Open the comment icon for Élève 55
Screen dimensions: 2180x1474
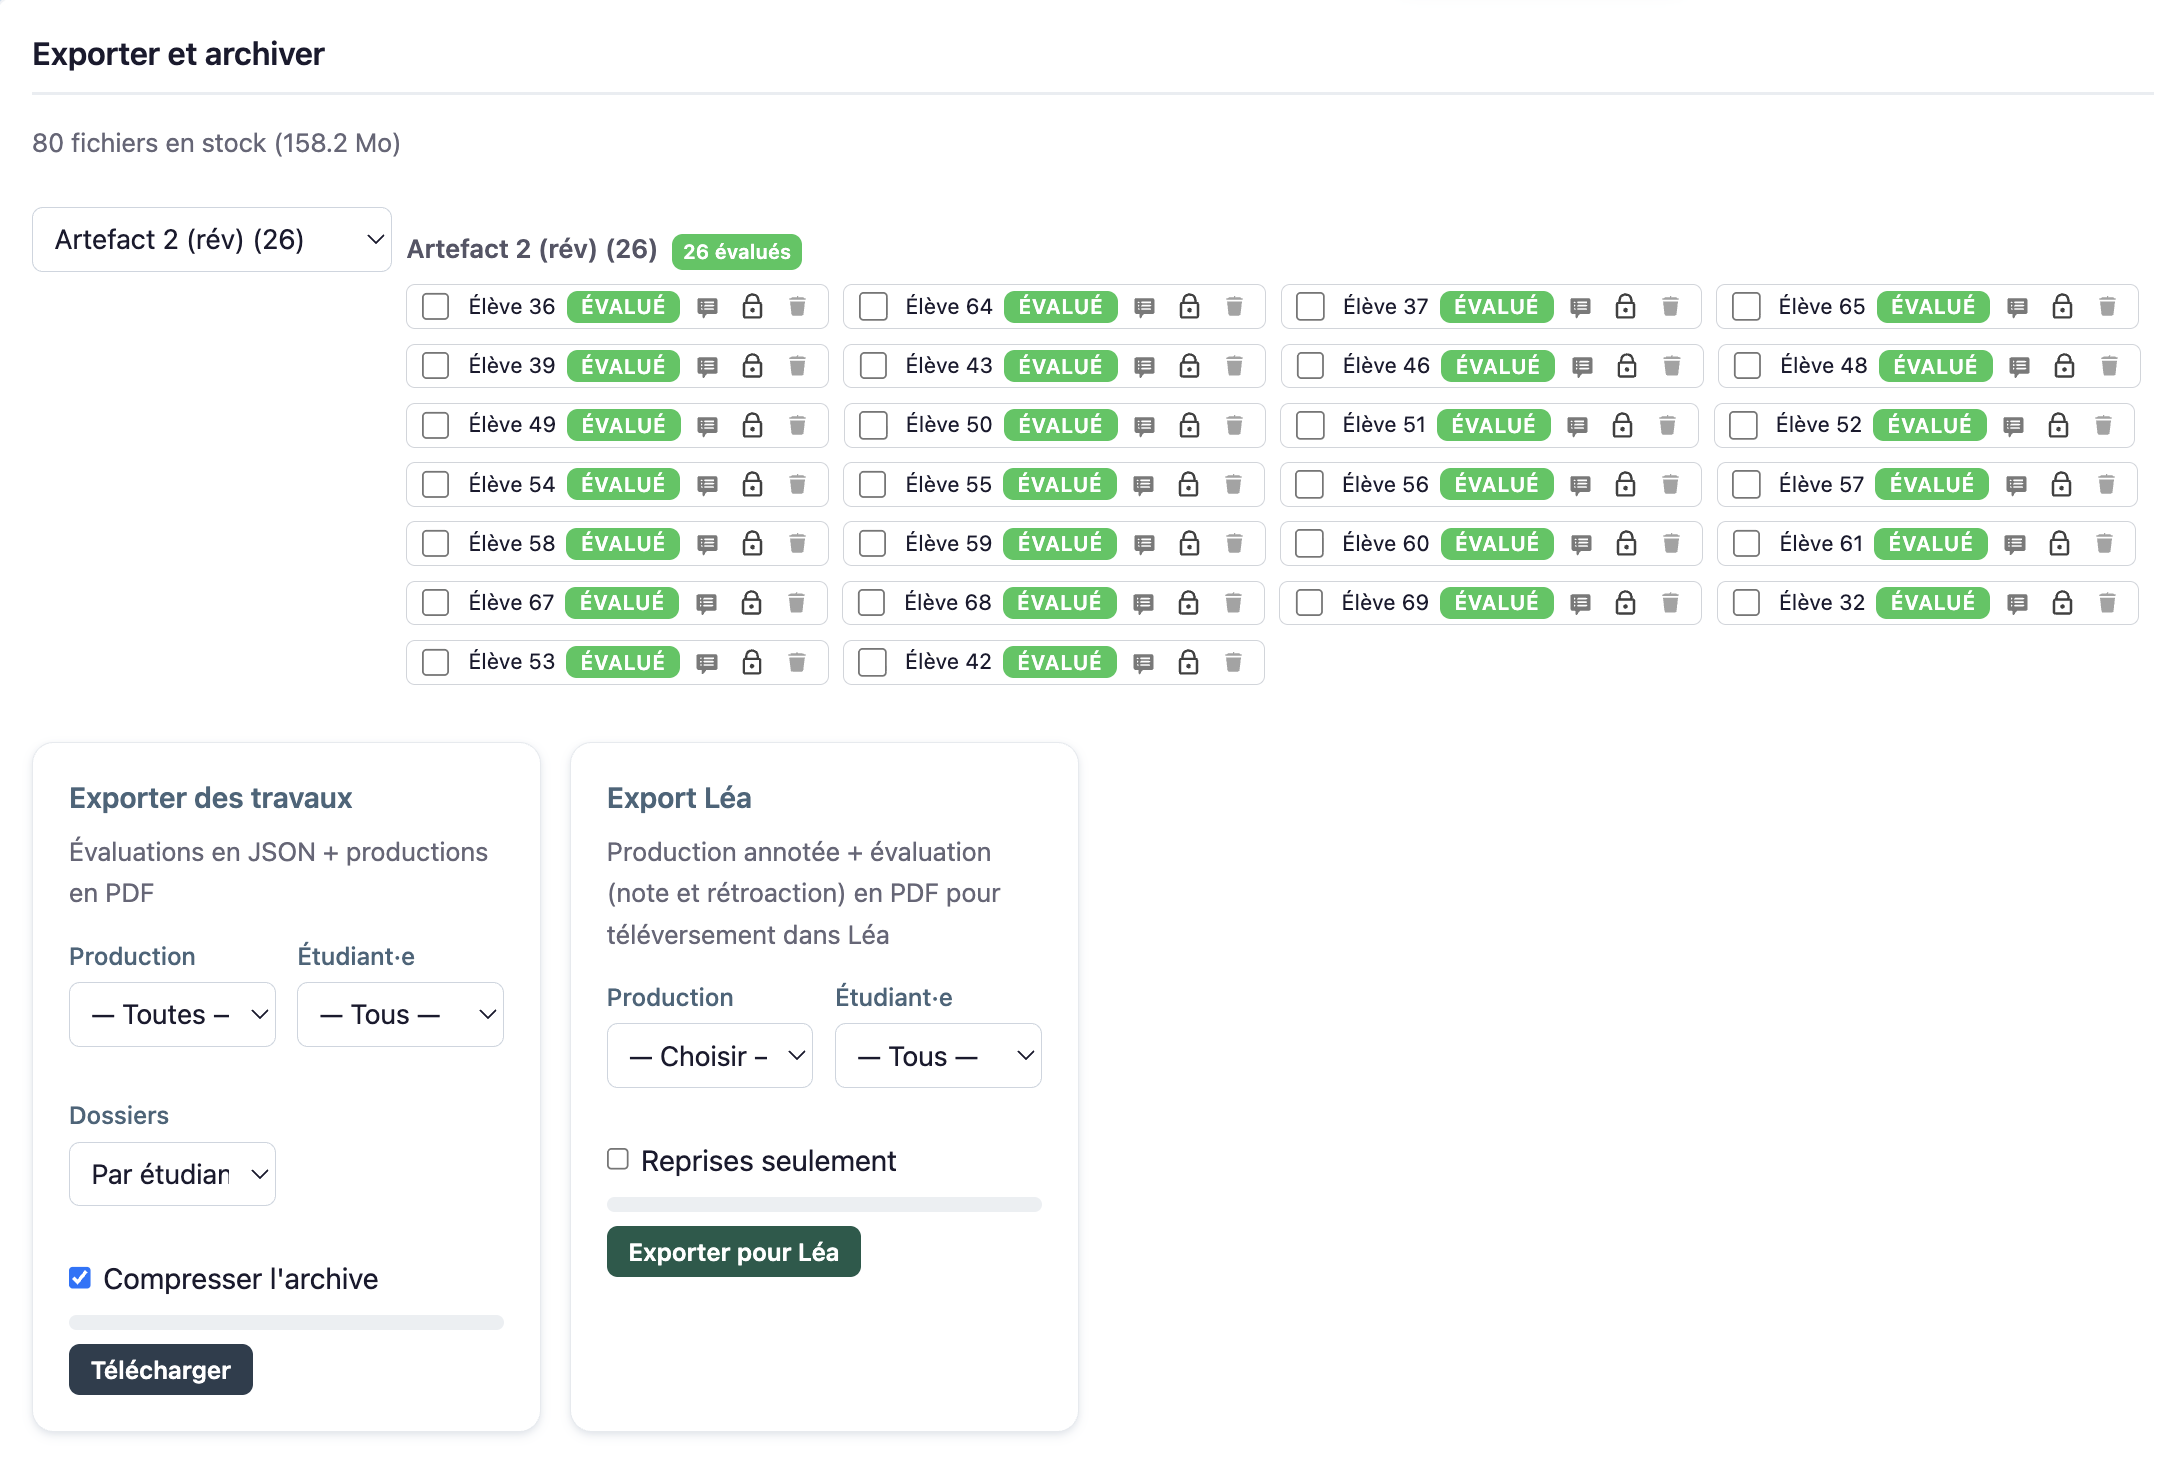[x=1143, y=484]
